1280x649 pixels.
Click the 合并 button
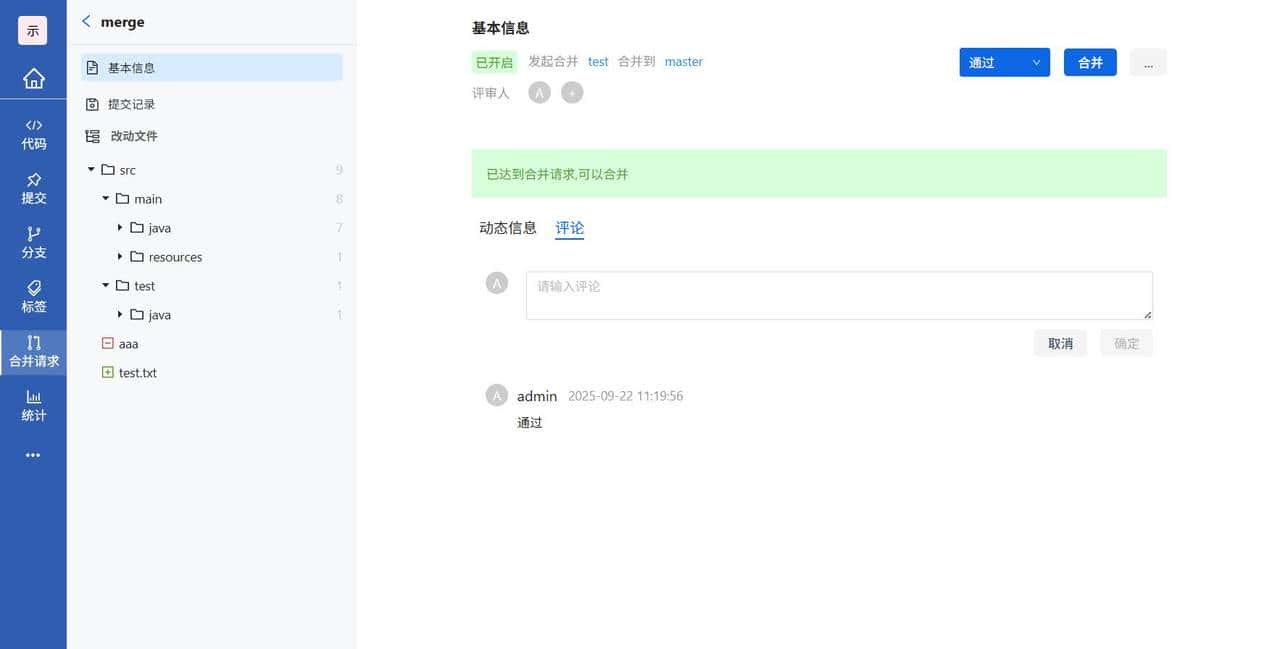[1089, 62]
